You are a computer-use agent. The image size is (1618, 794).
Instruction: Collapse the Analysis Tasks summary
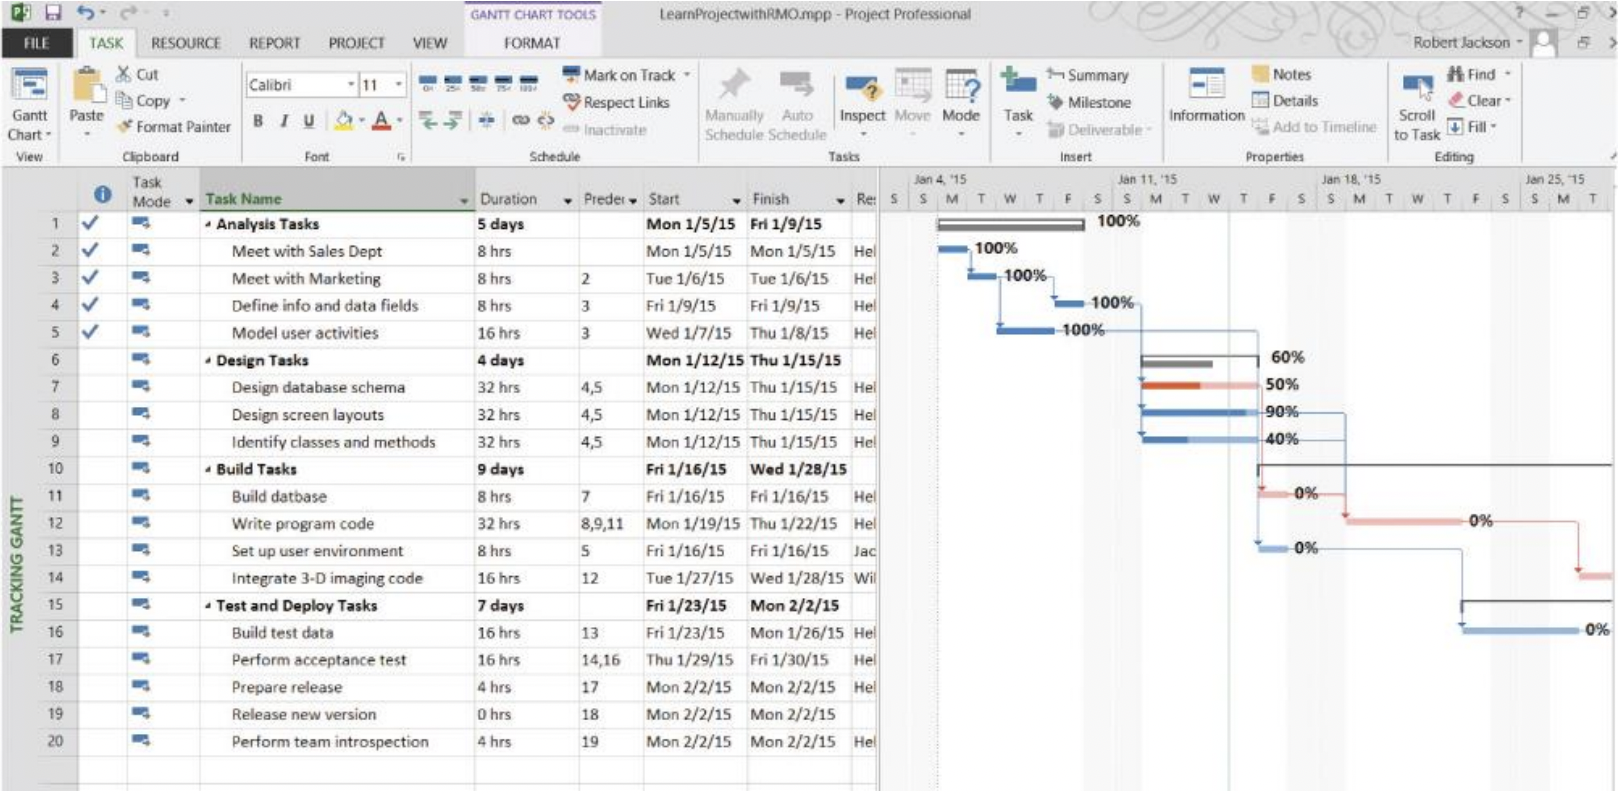coord(208,225)
